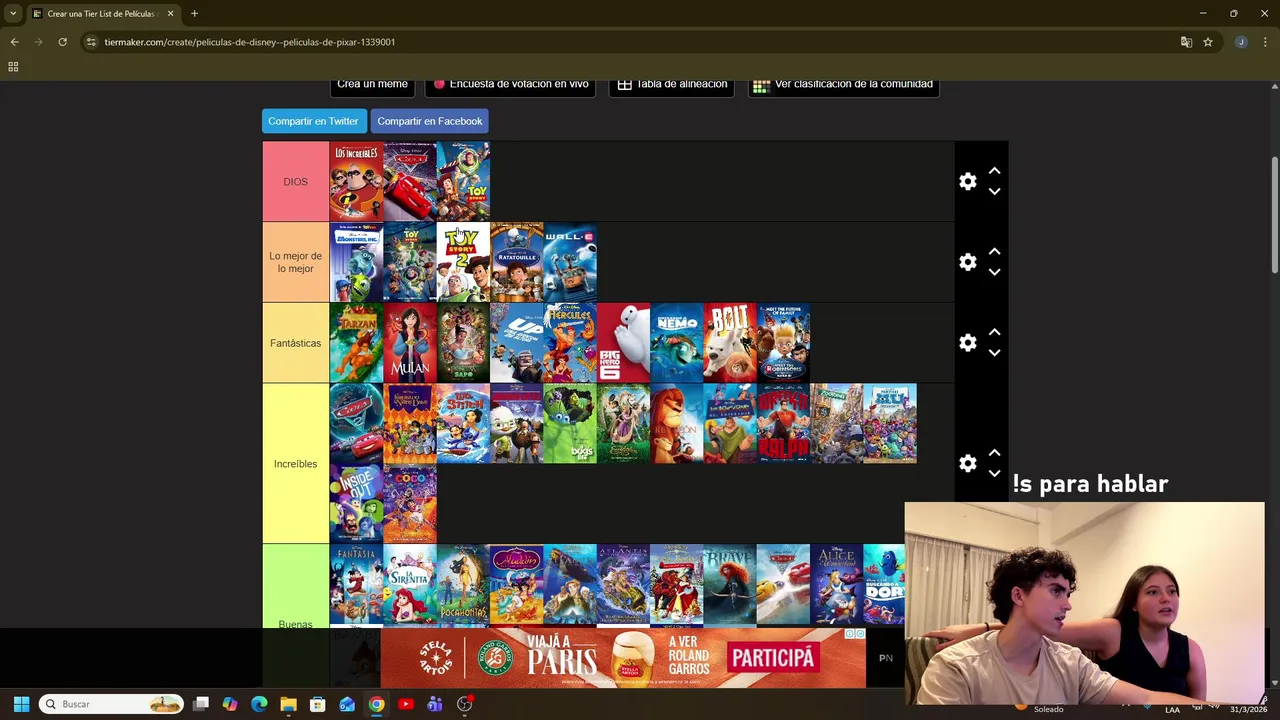The height and width of the screenshot is (720, 1280).
Task: Open the Chrome apps grid shortcut
Action: point(13,67)
